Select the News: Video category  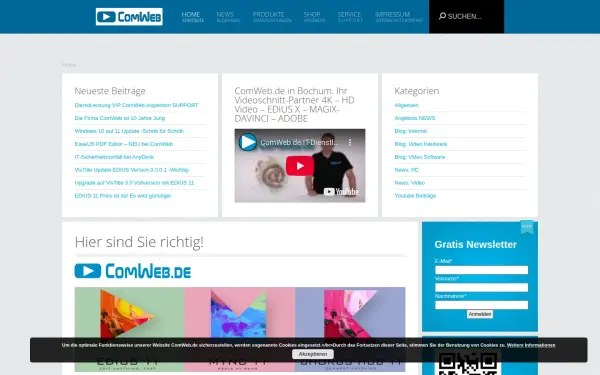[409, 183]
